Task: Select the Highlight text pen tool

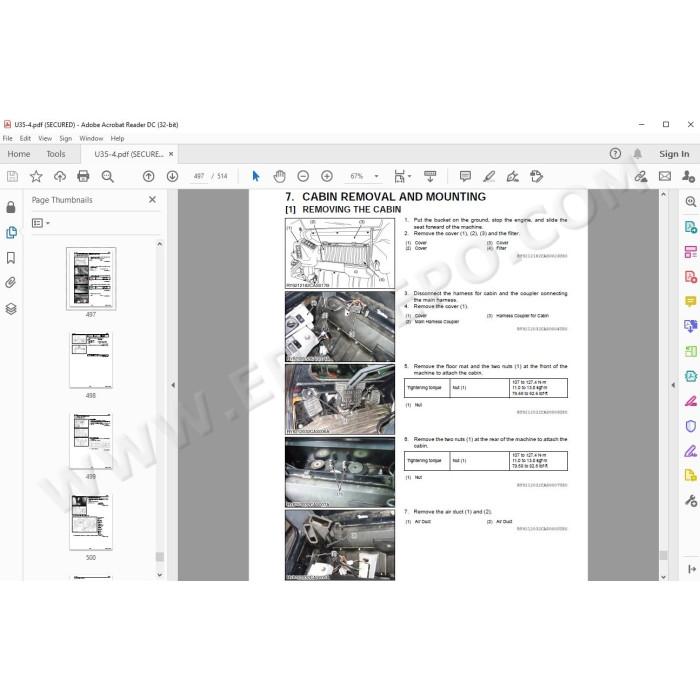Action: pos(489,176)
